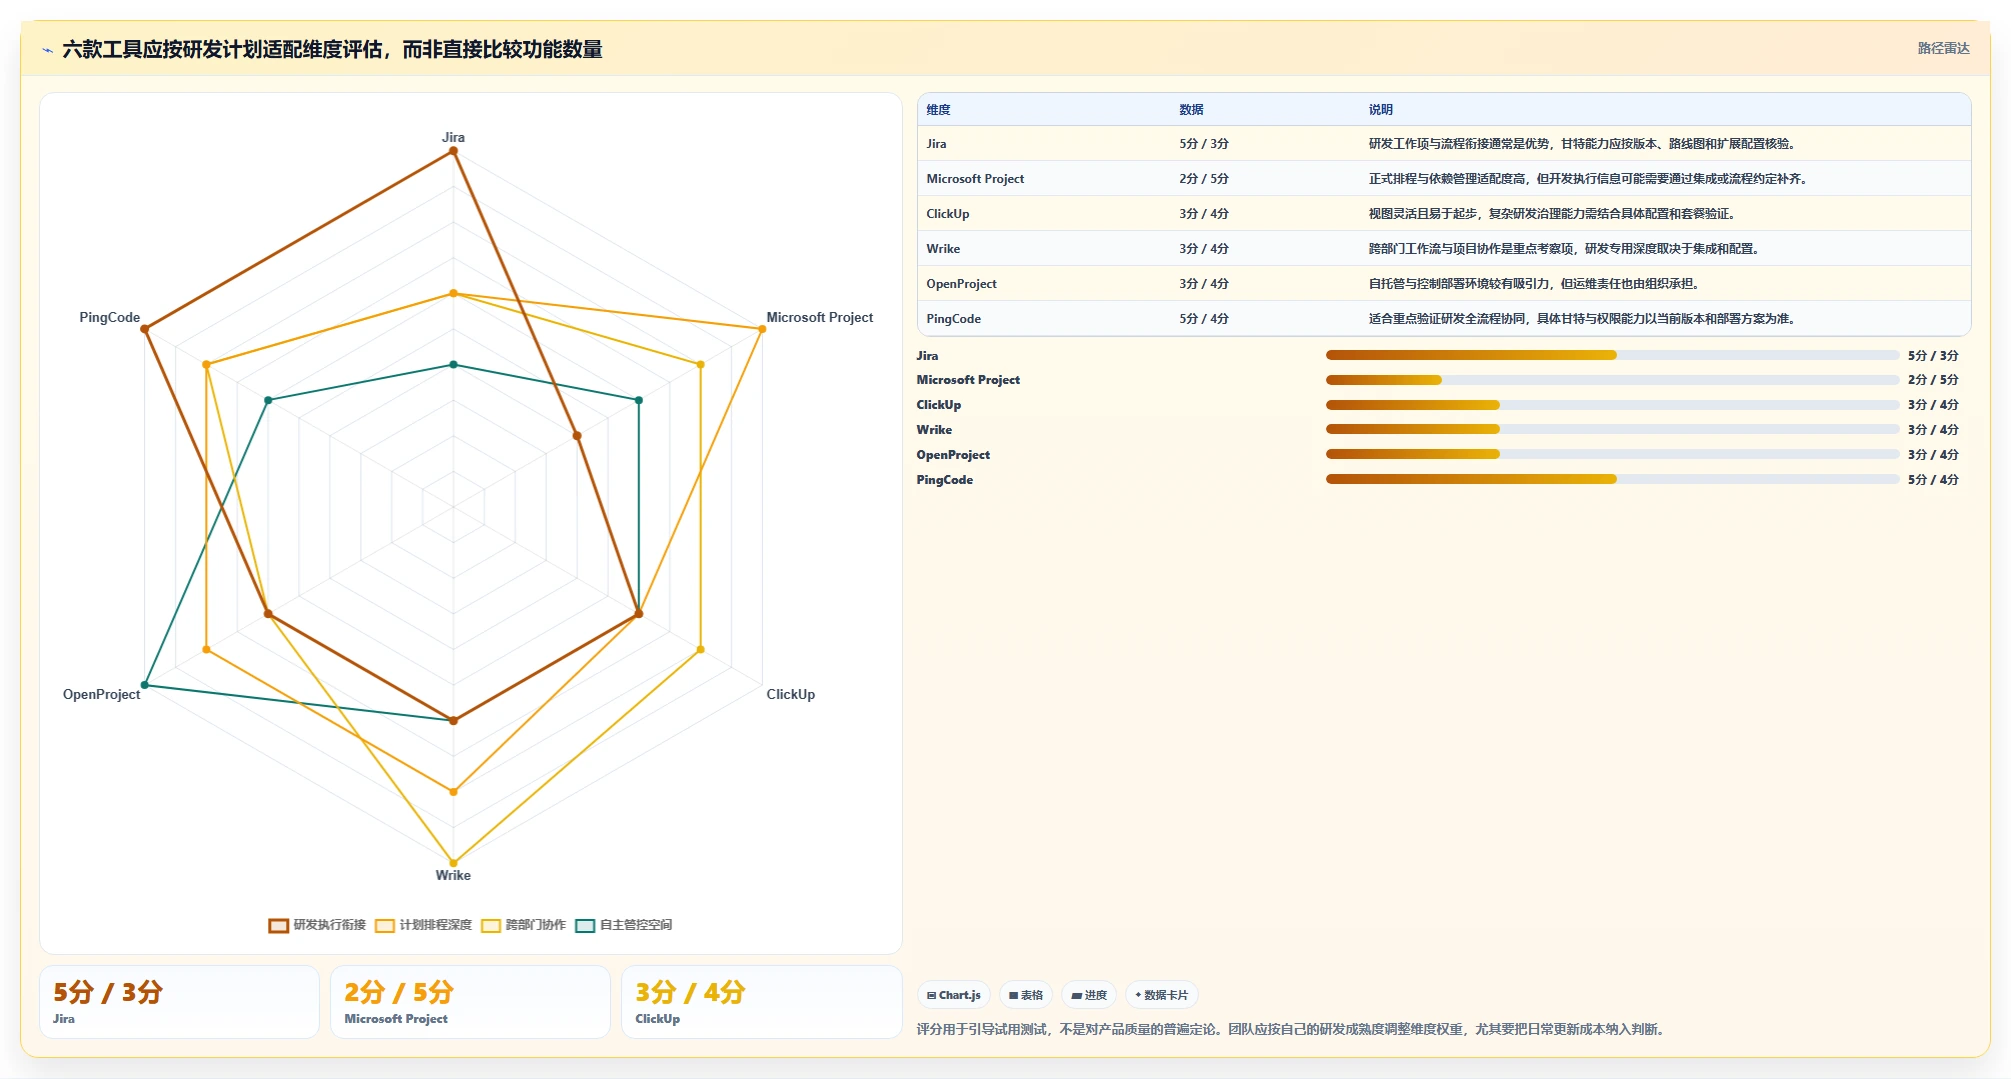2011x1079 pixels.
Task: Click the ClickUp progress bar
Action: 1612,405
